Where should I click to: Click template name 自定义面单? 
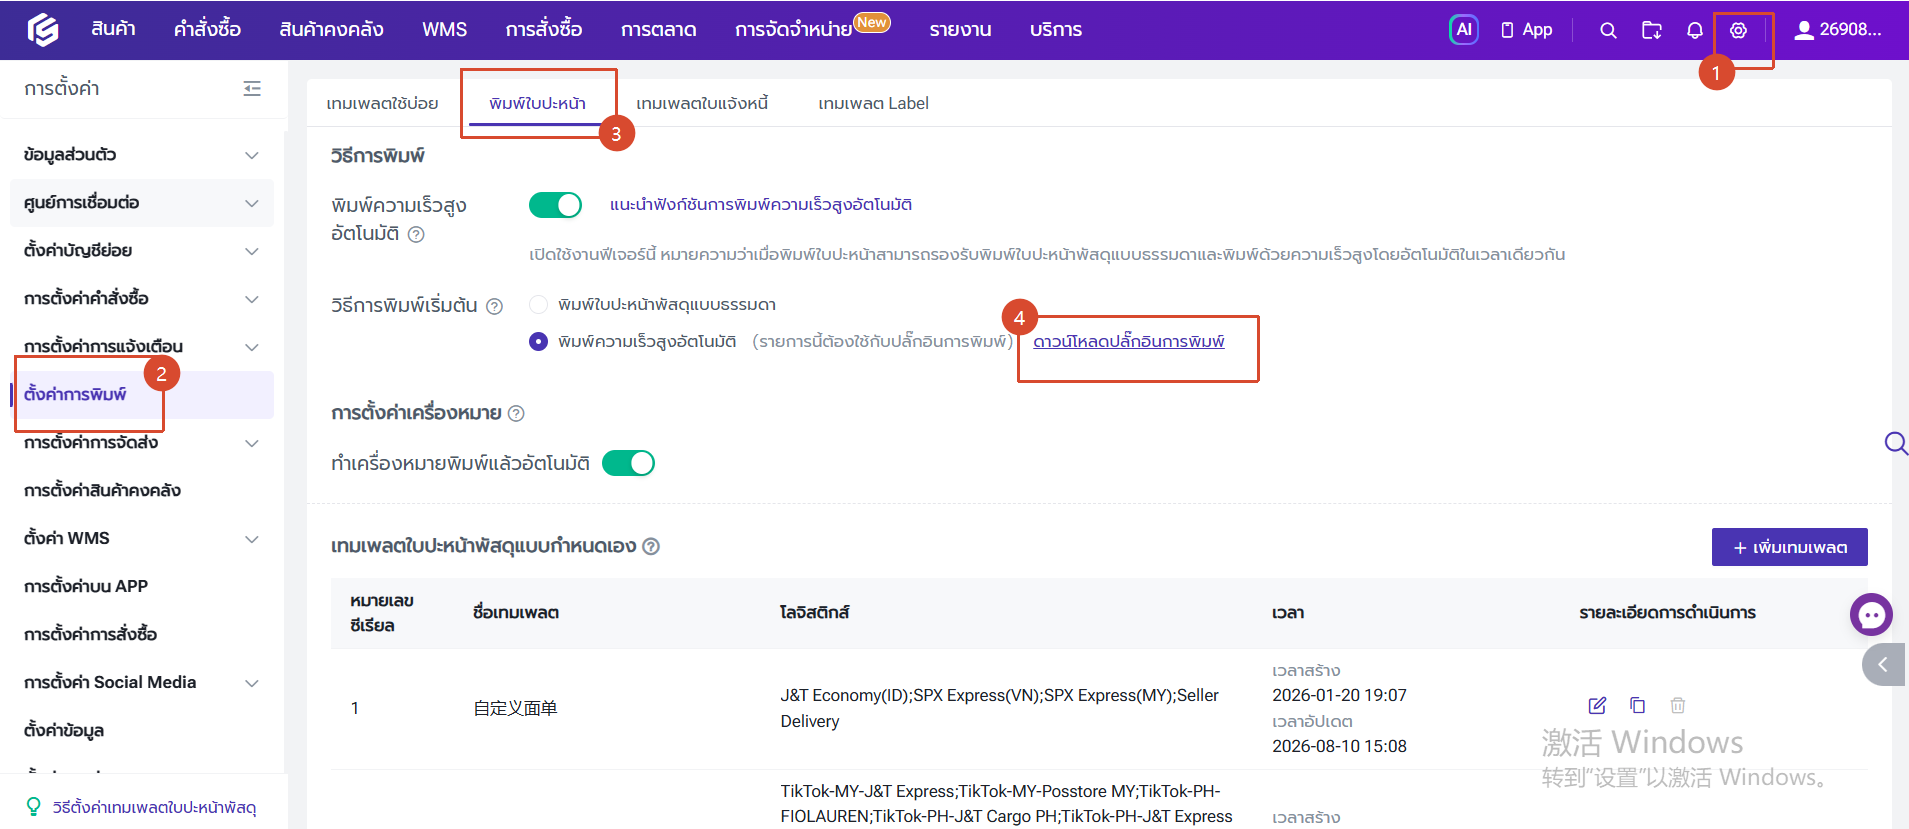(x=515, y=708)
